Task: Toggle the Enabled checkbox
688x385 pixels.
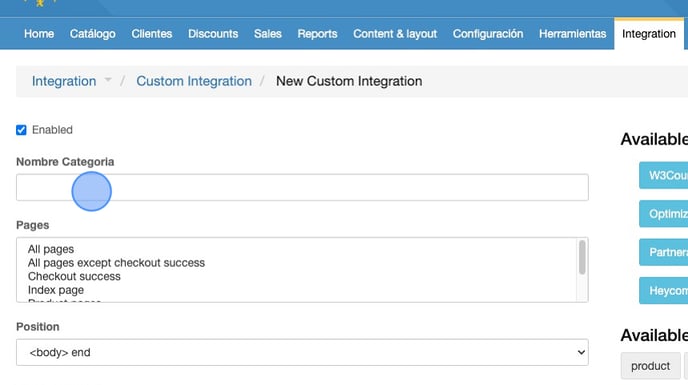Action: pyautogui.click(x=21, y=130)
